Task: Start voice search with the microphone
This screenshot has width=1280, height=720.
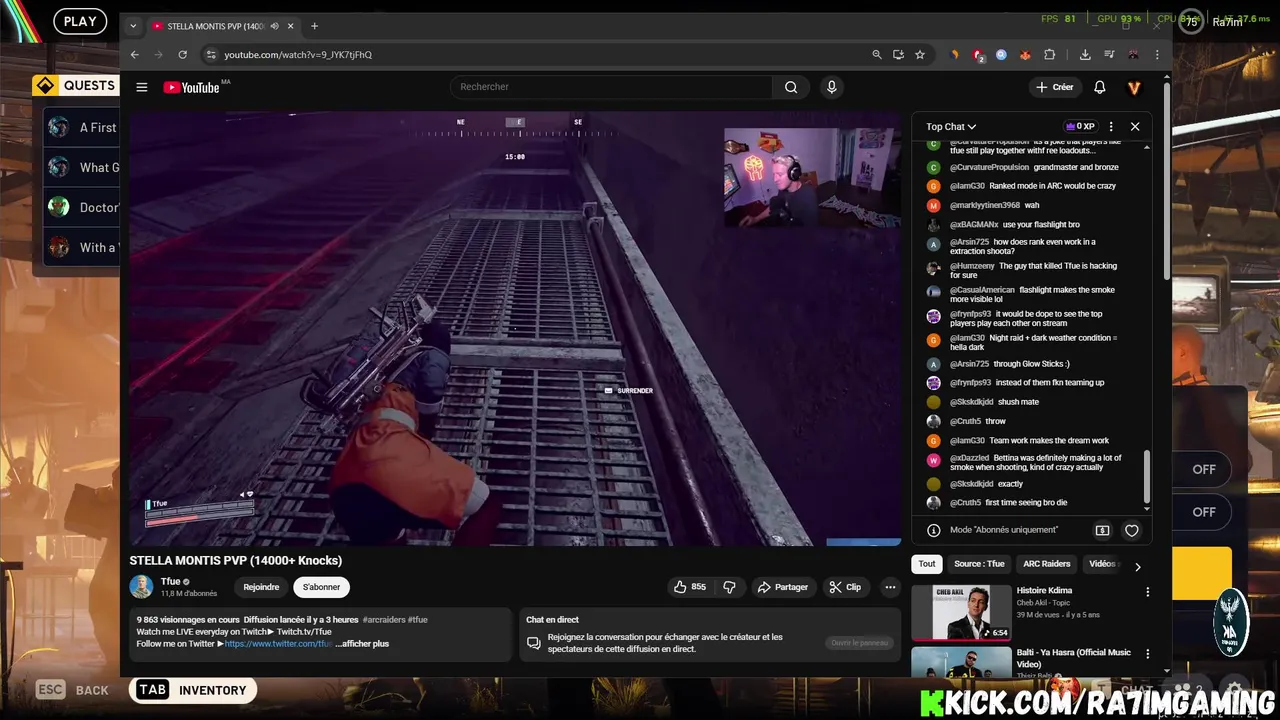Action: (x=831, y=87)
